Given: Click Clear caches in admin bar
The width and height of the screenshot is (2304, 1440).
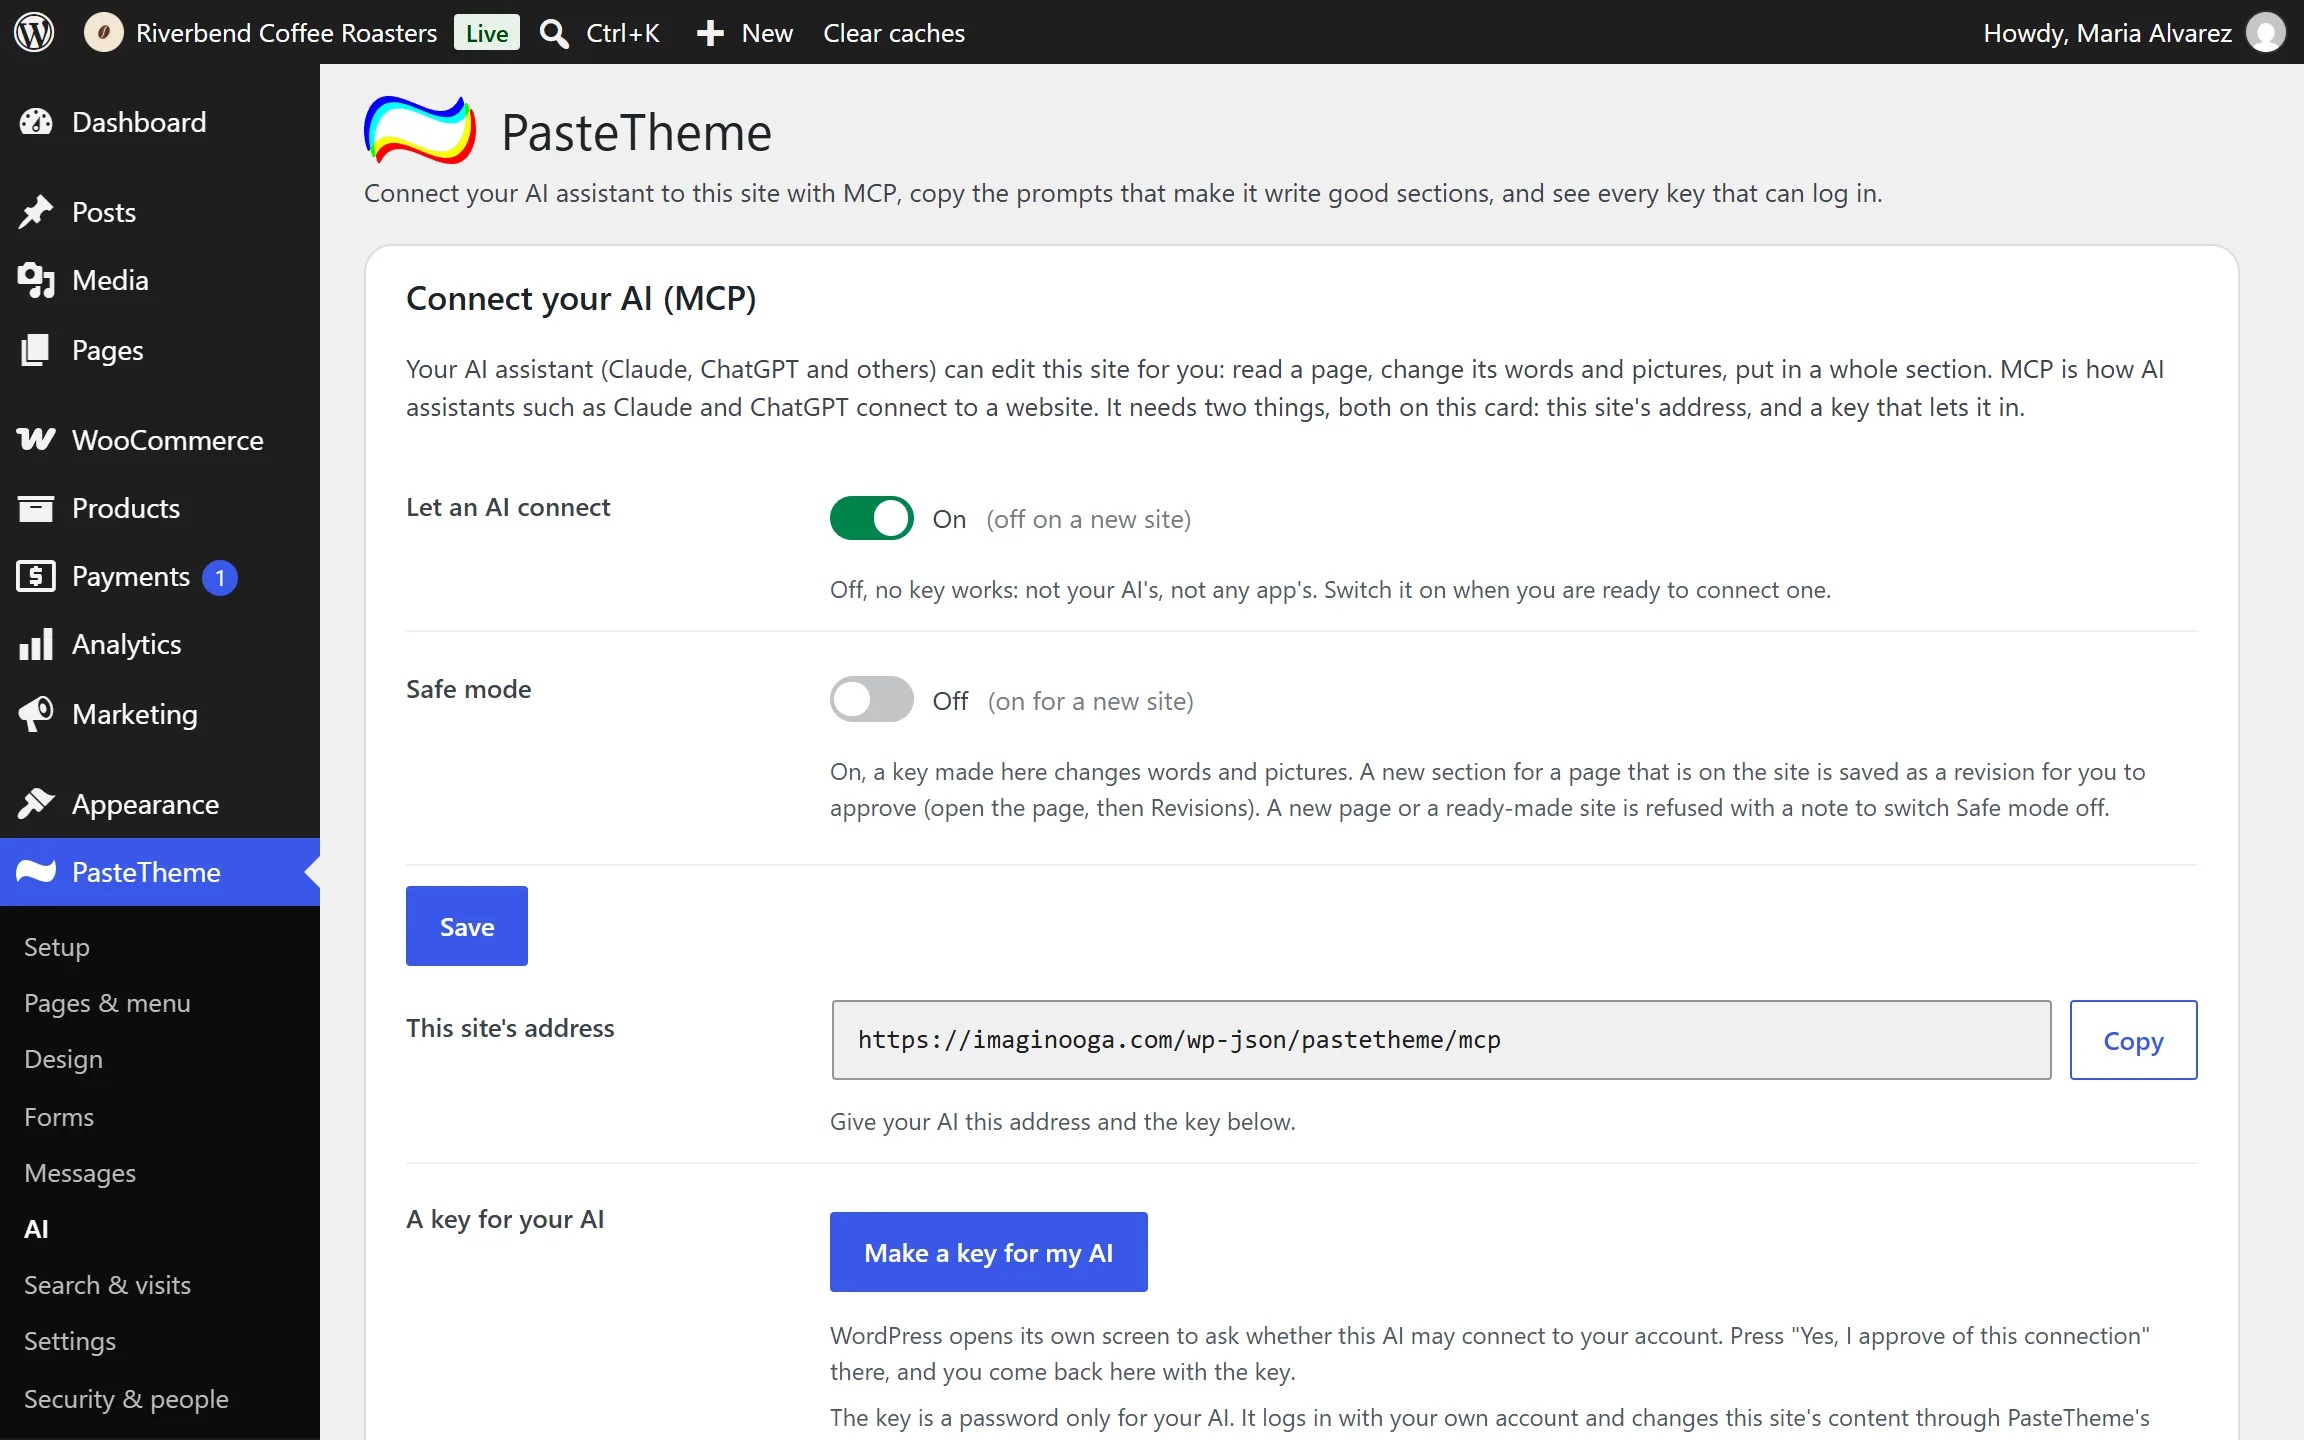Looking at the screenshot, I should [894, 33].
